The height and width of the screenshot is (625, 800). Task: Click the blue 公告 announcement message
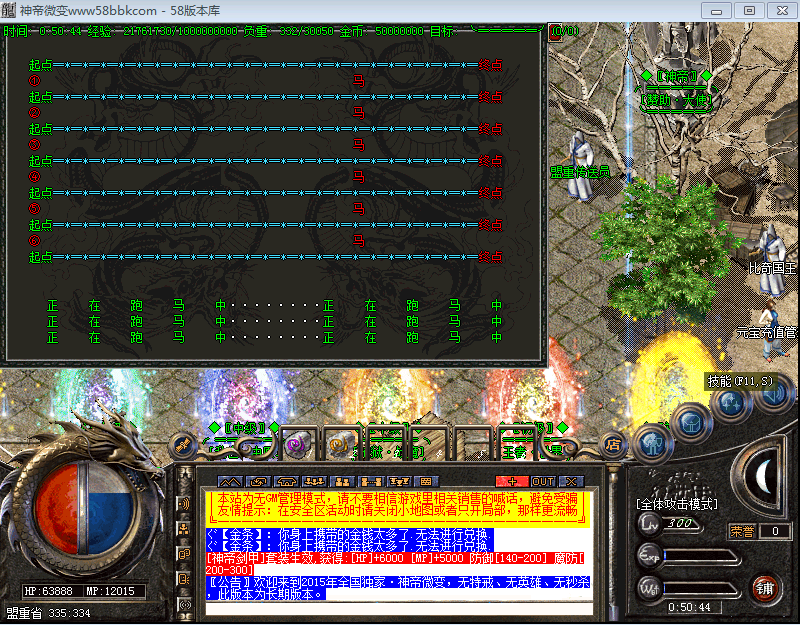point(398,588)
